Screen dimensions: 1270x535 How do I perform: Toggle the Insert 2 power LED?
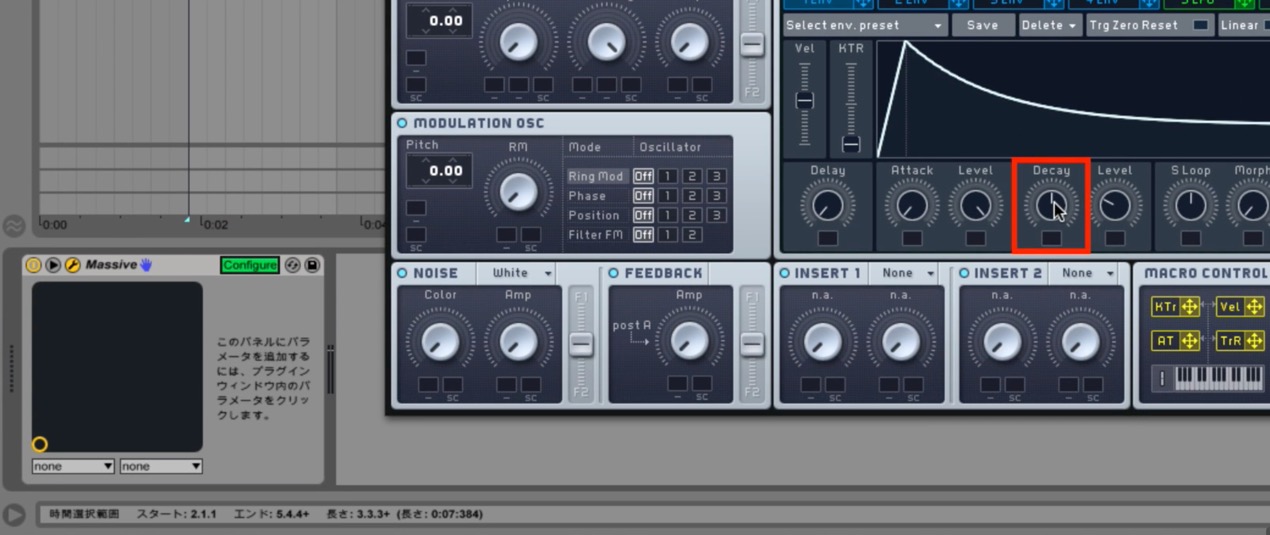tap(964, 273)
